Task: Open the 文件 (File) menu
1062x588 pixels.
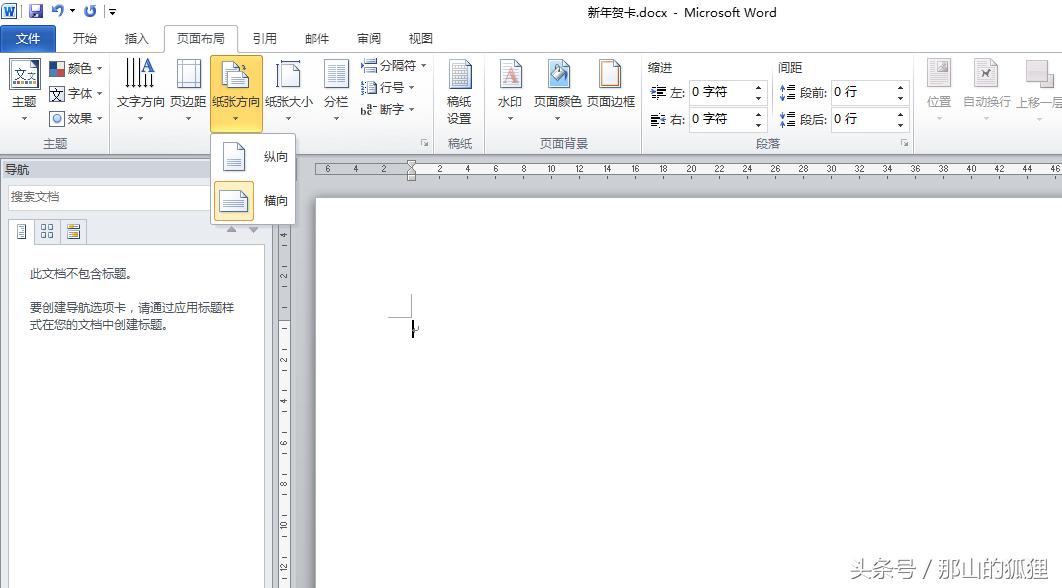Action: (x=28, y=38)
